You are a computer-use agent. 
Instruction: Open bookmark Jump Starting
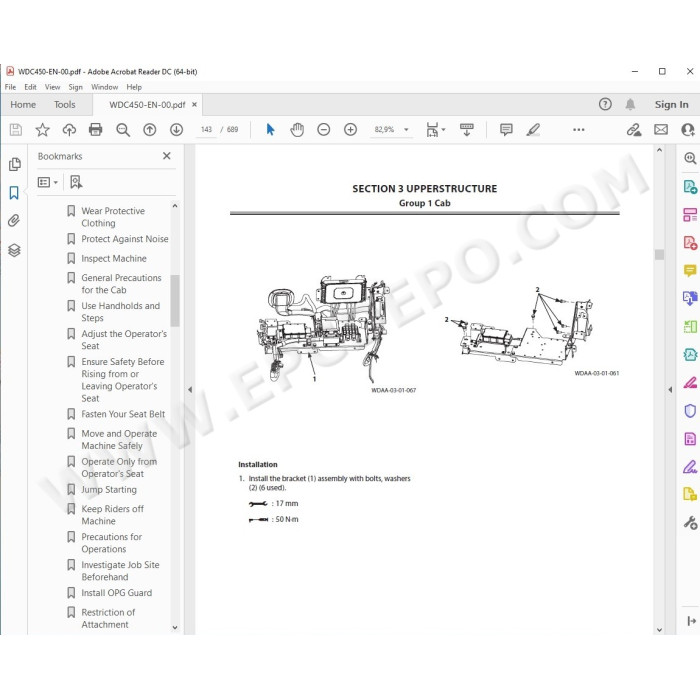109,490
